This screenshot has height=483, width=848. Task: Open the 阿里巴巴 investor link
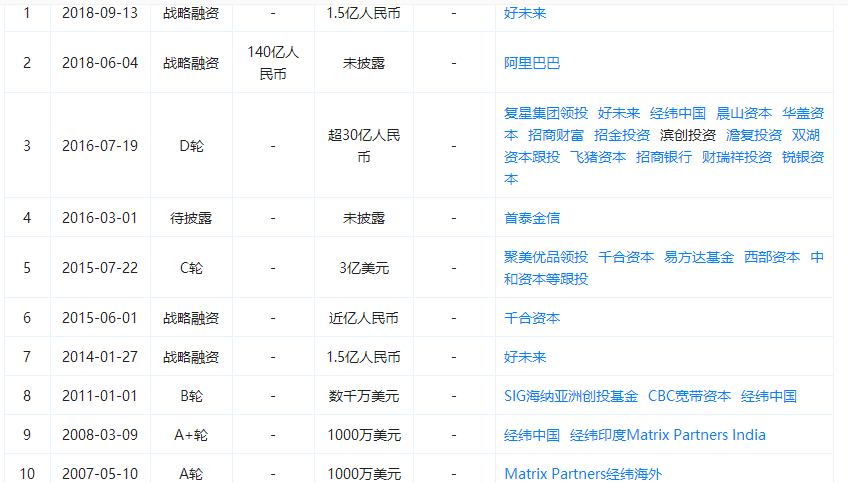pyautogui.click(x=532, y=63)
